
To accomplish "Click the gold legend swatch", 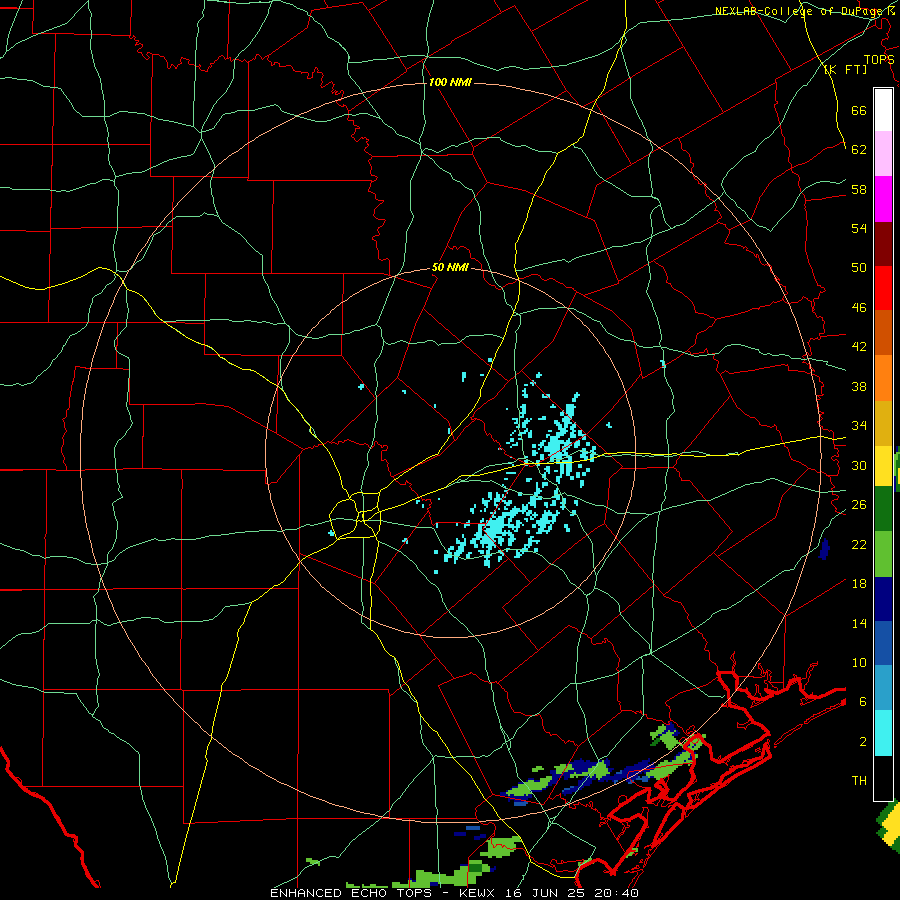I will [883, 423].
